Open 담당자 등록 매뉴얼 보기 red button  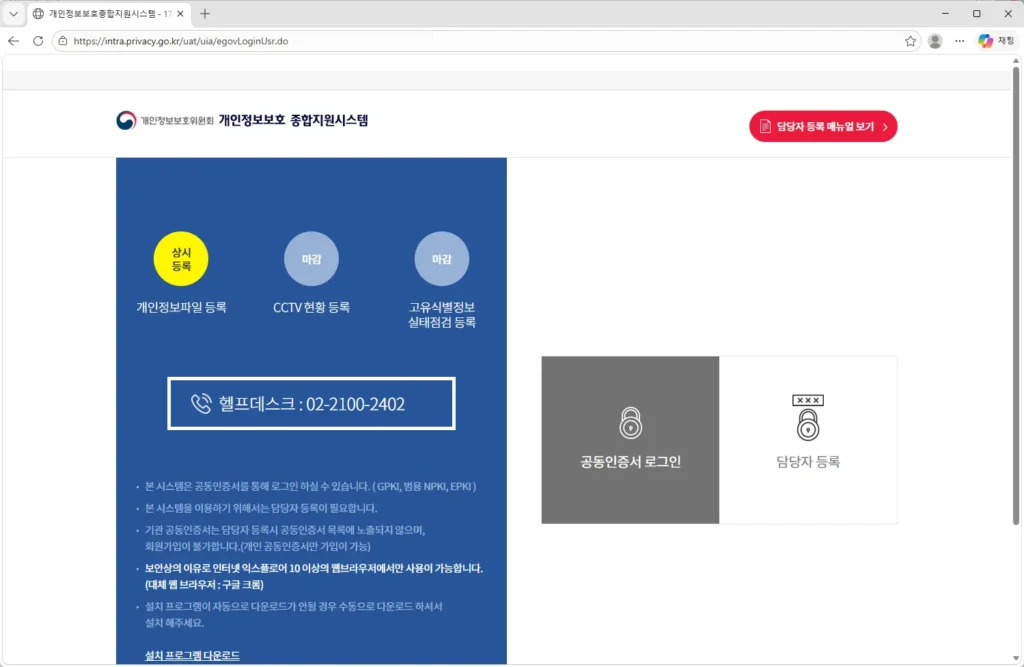(x=823, y=126)
